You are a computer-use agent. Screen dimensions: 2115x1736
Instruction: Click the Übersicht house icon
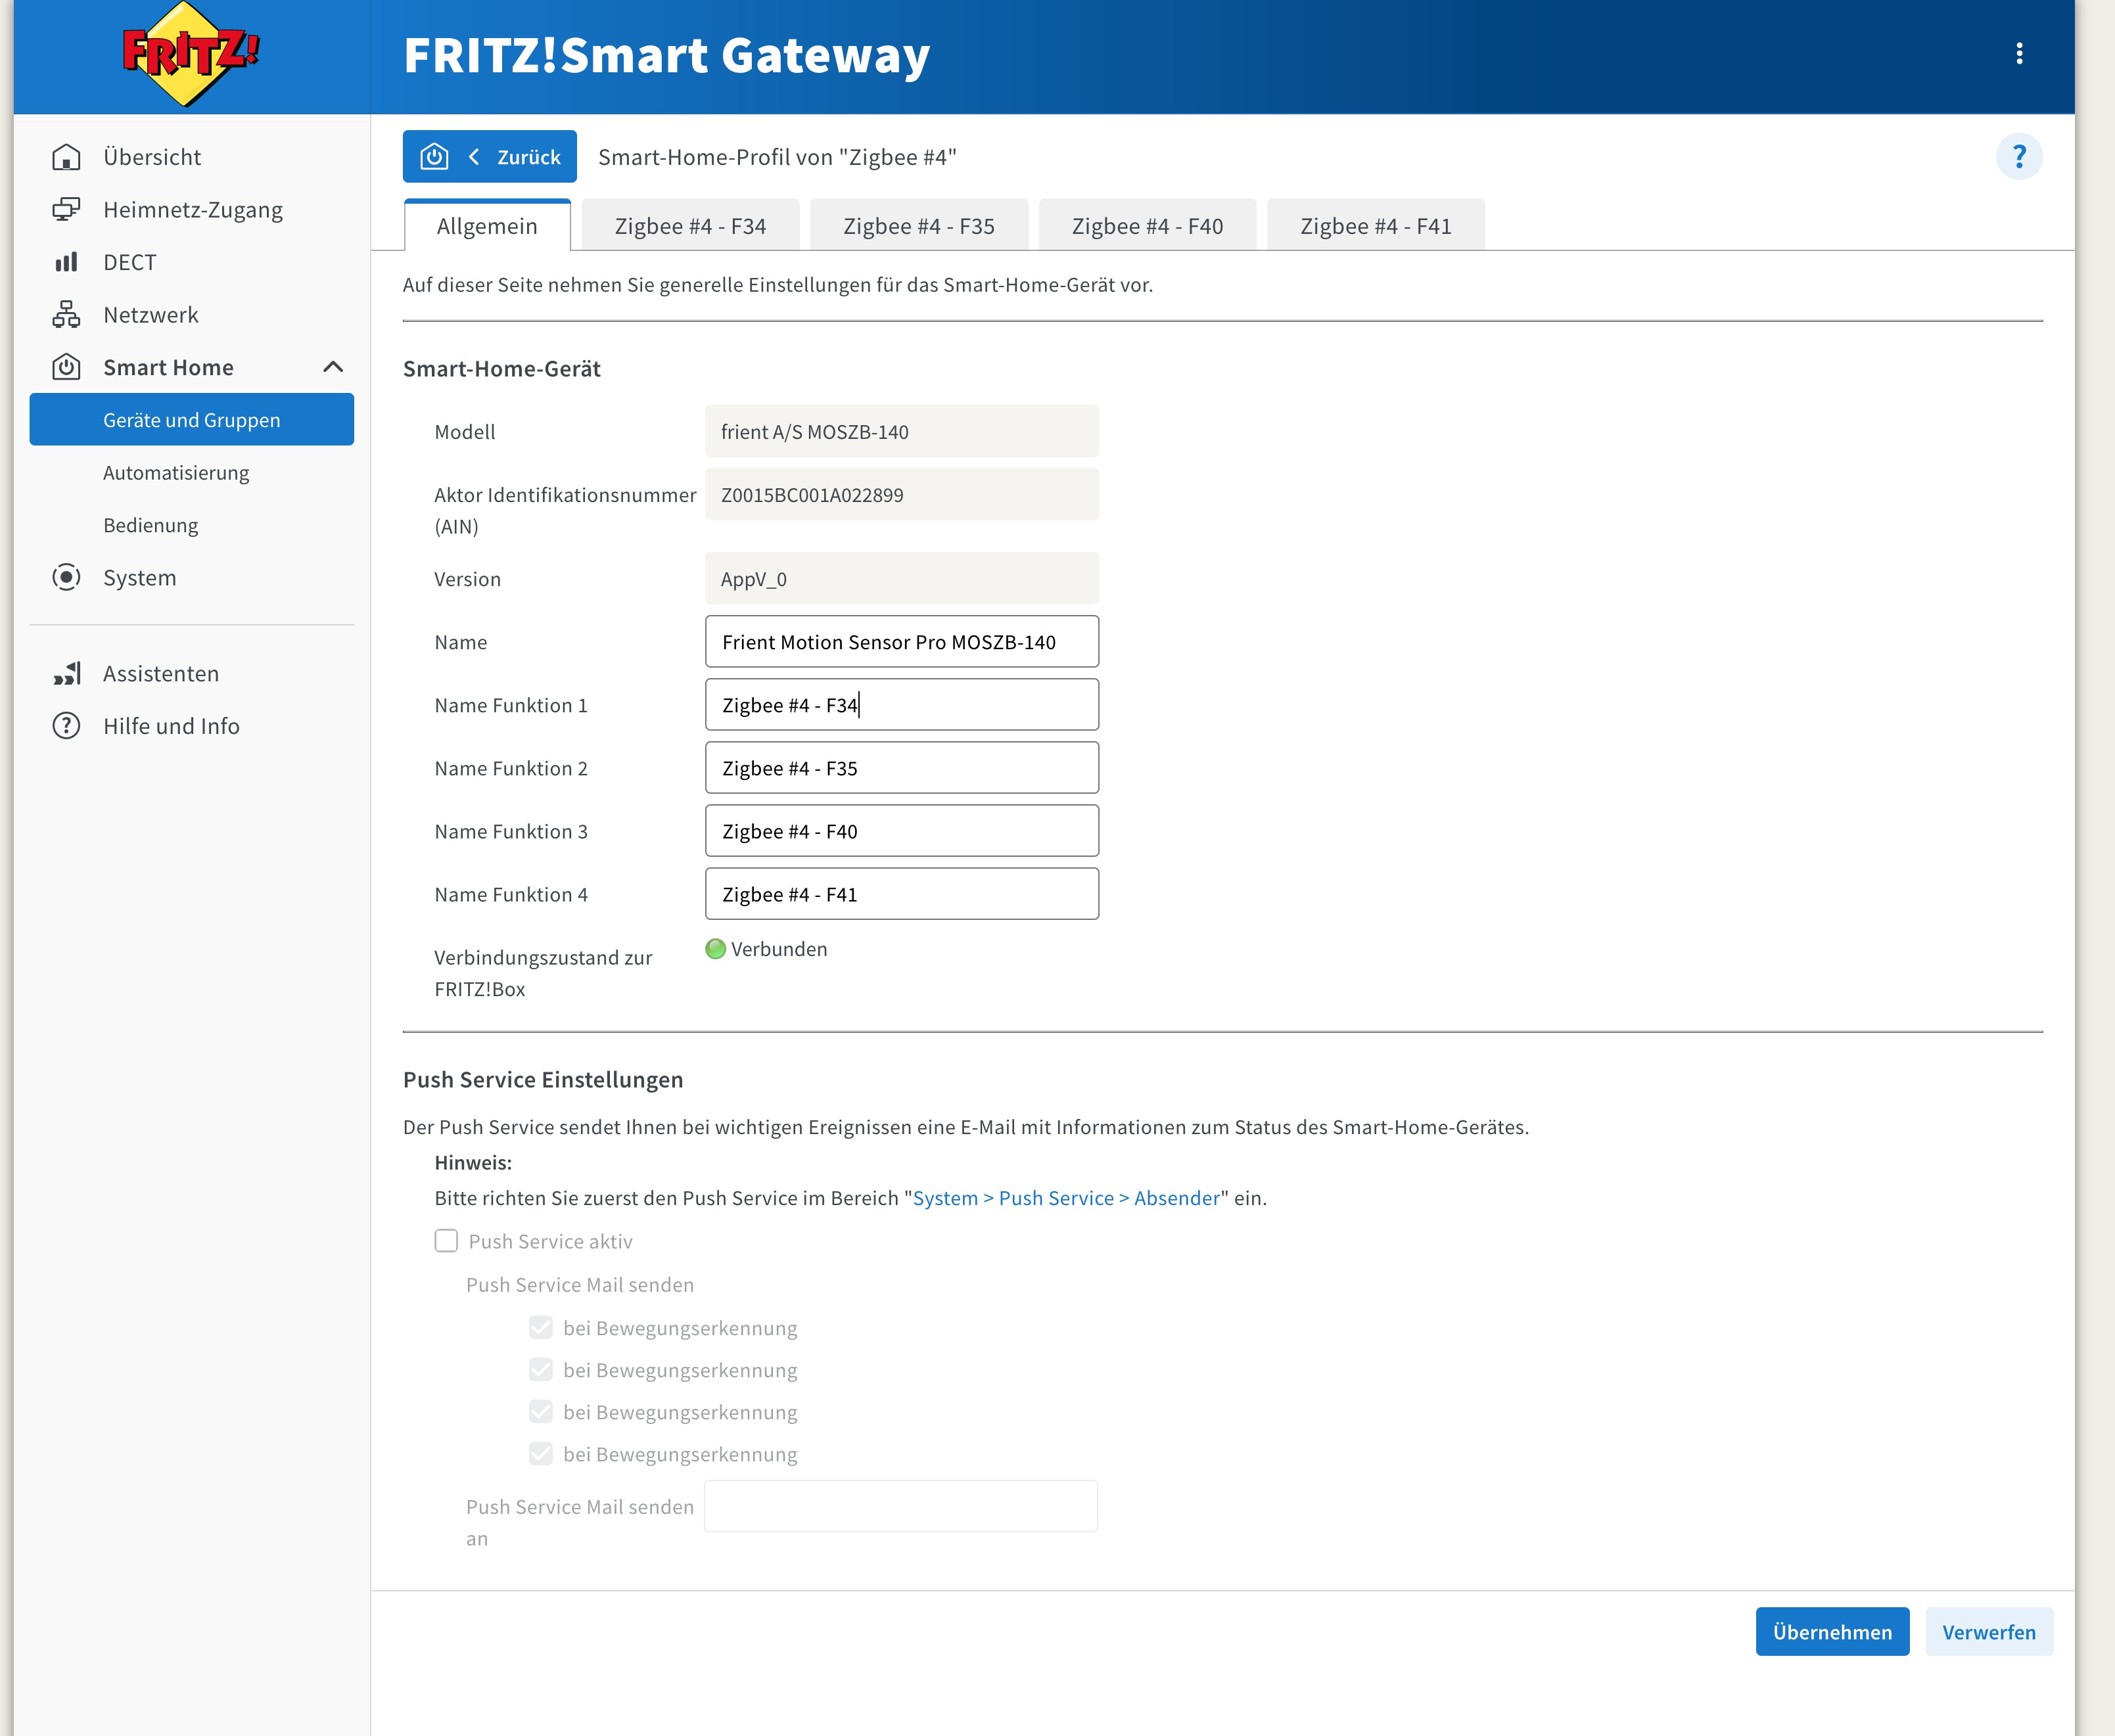point(66,157)
